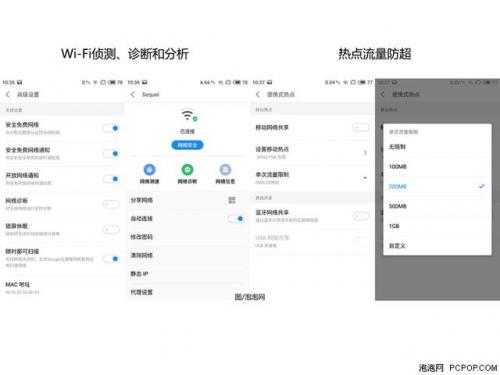Tap the 高级设置 screen title
The image size is (500, 375).
(x=28, y=94)
